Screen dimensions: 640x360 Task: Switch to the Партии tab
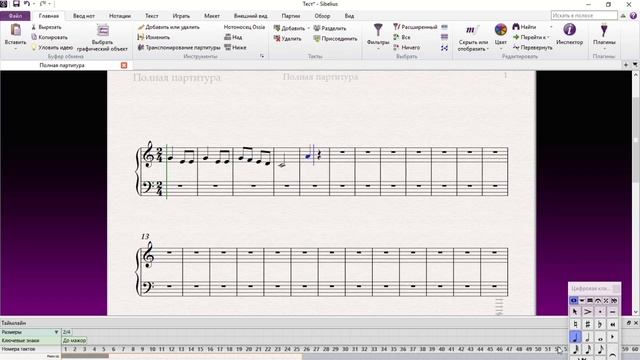pos(291,16)
